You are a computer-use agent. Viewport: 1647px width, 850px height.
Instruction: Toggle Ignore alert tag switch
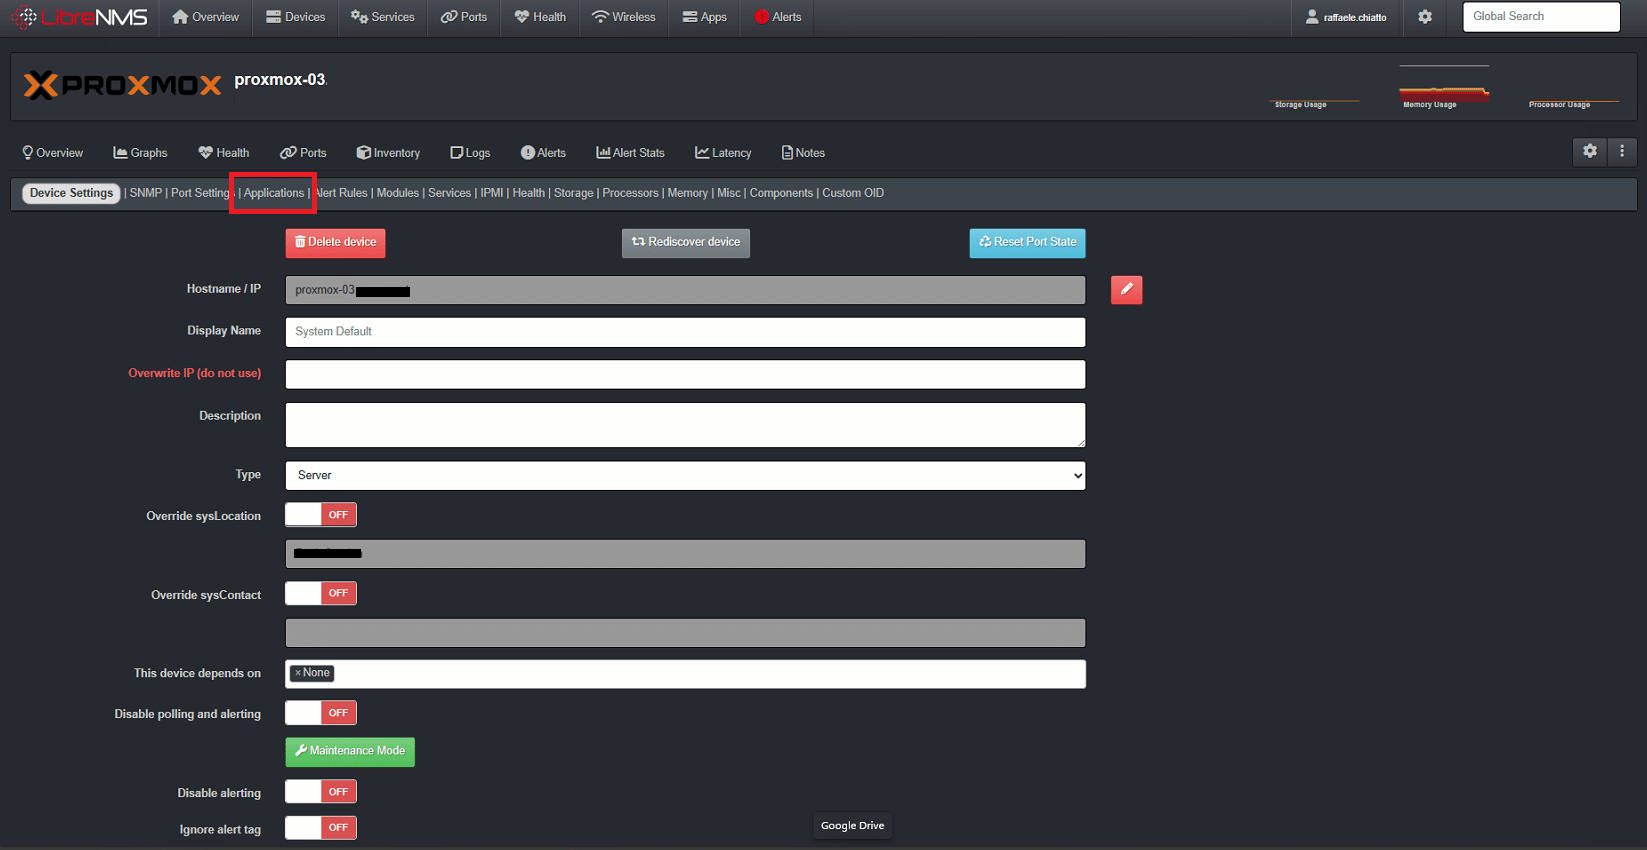pyautogui.click(x=321, y=828)
